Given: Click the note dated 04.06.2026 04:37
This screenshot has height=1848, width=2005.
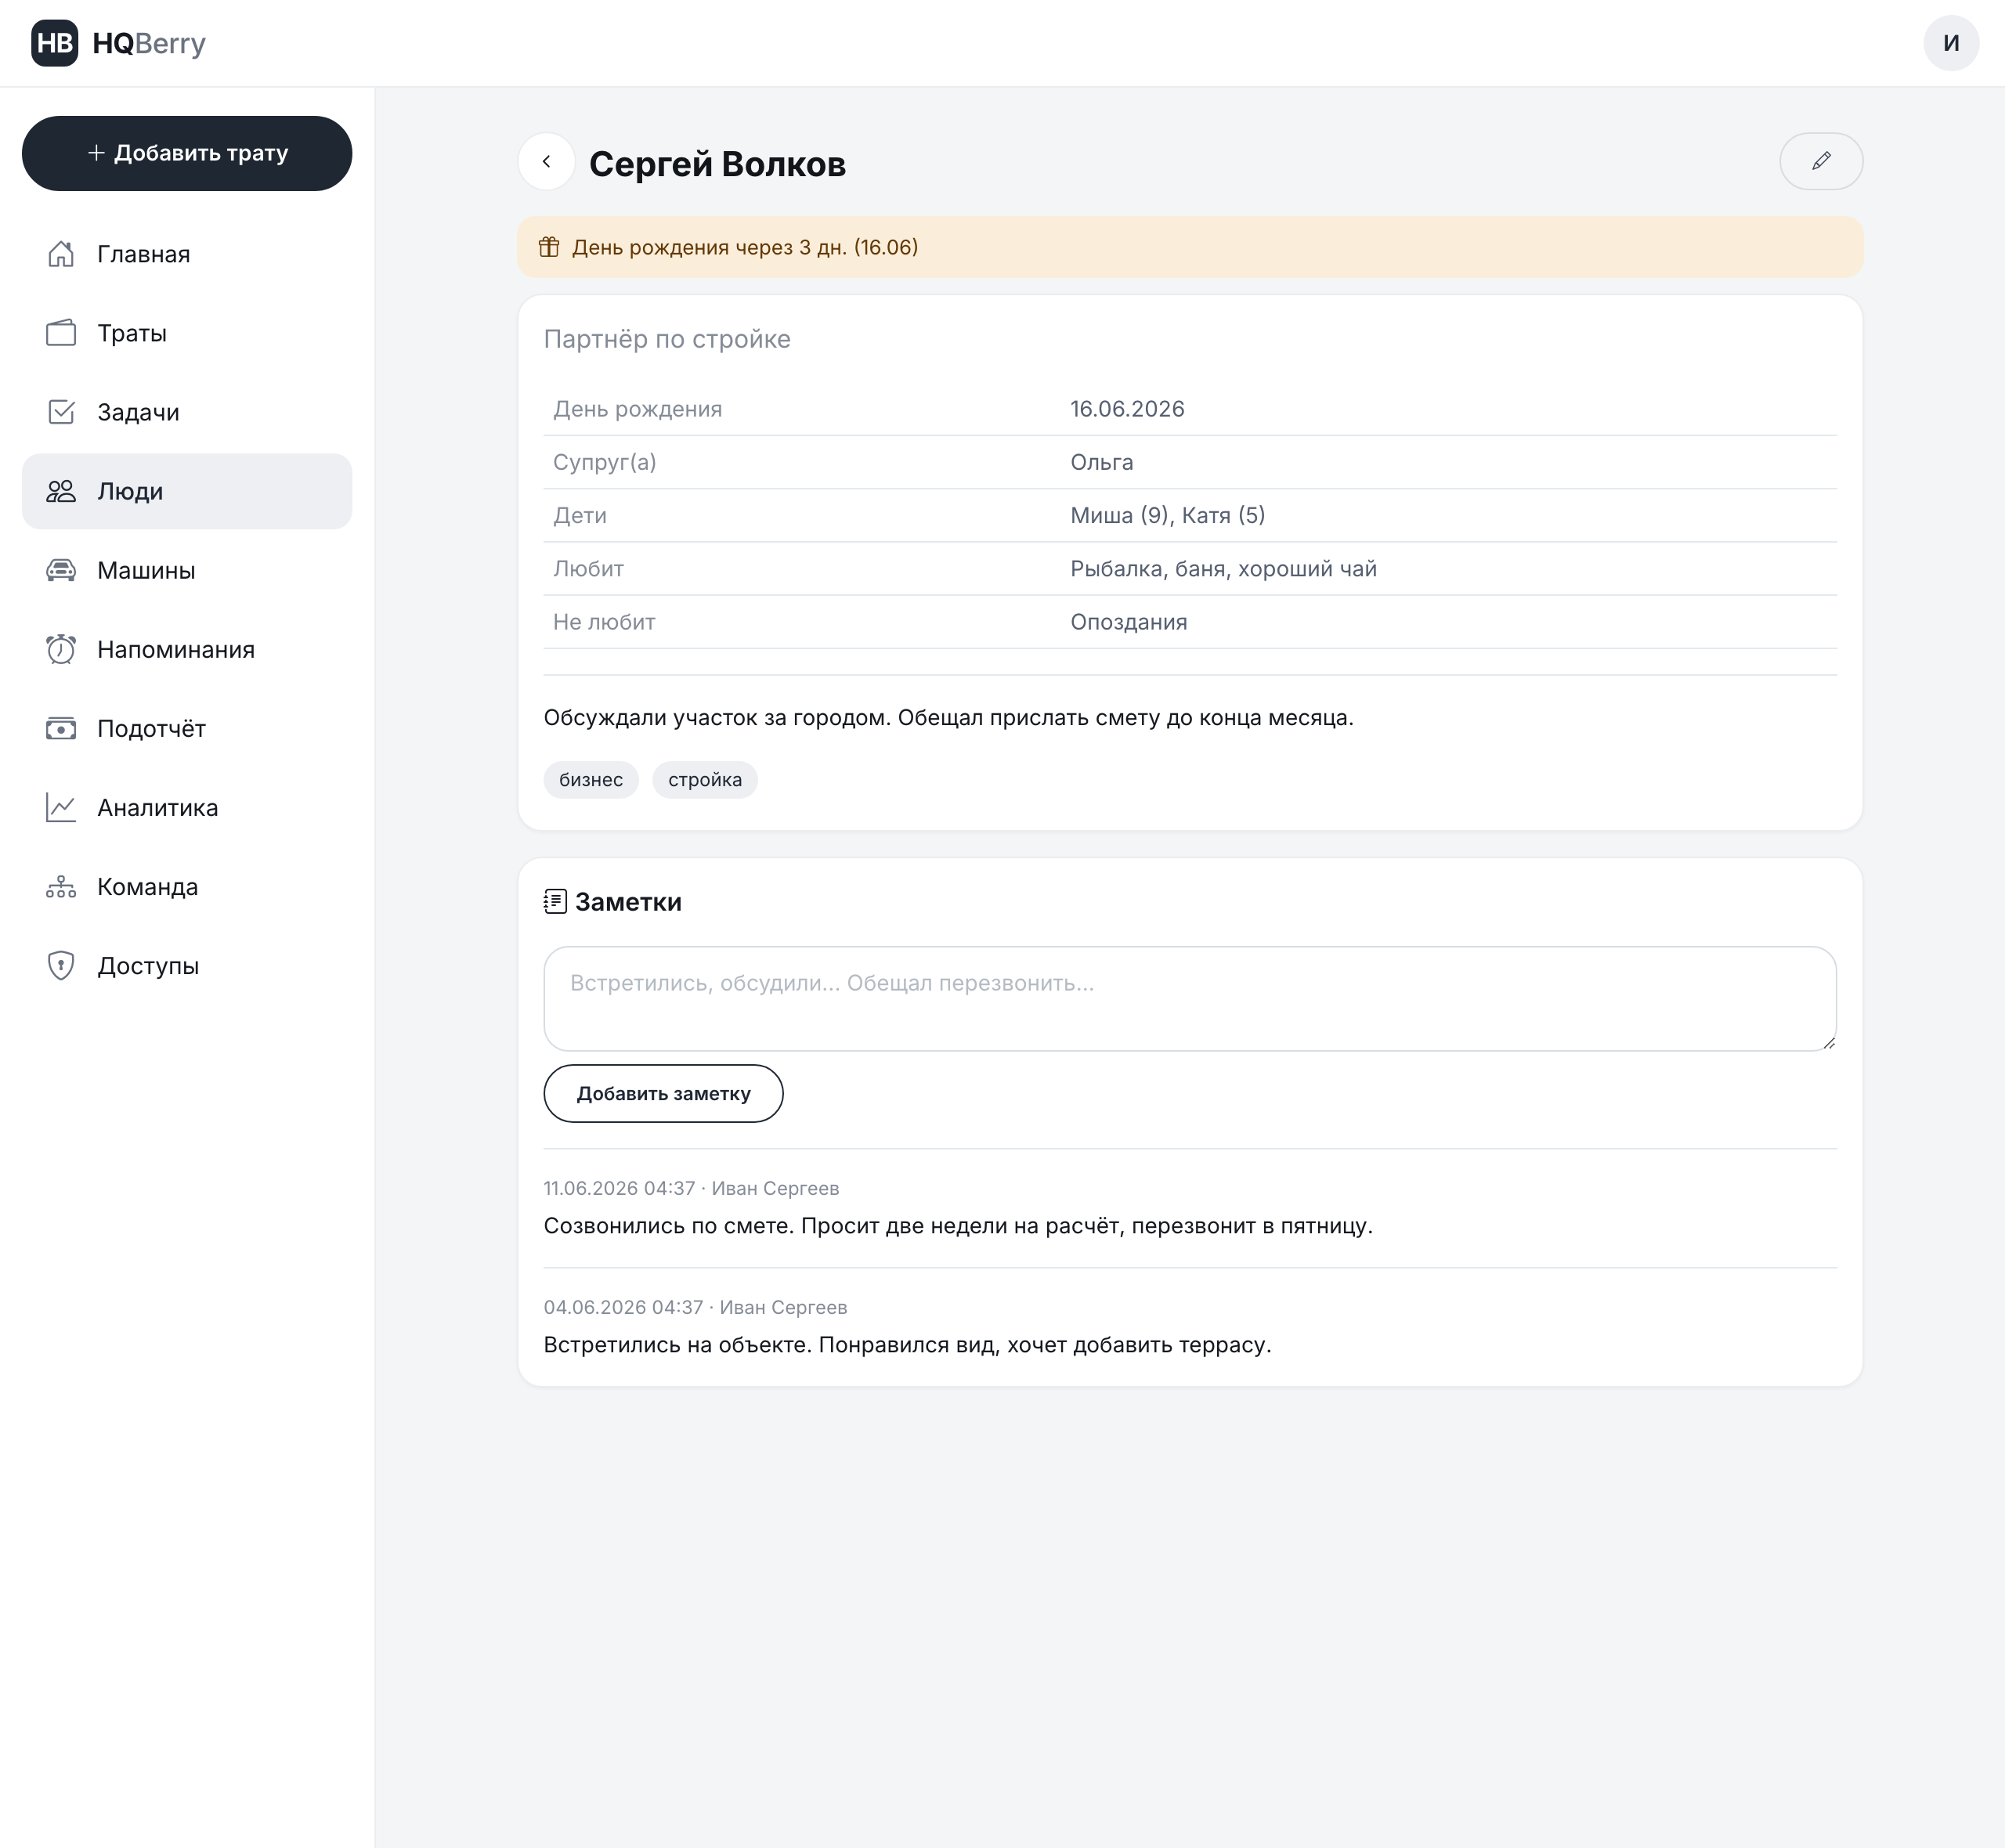Looking at the screenshot, I should 695,1307.
